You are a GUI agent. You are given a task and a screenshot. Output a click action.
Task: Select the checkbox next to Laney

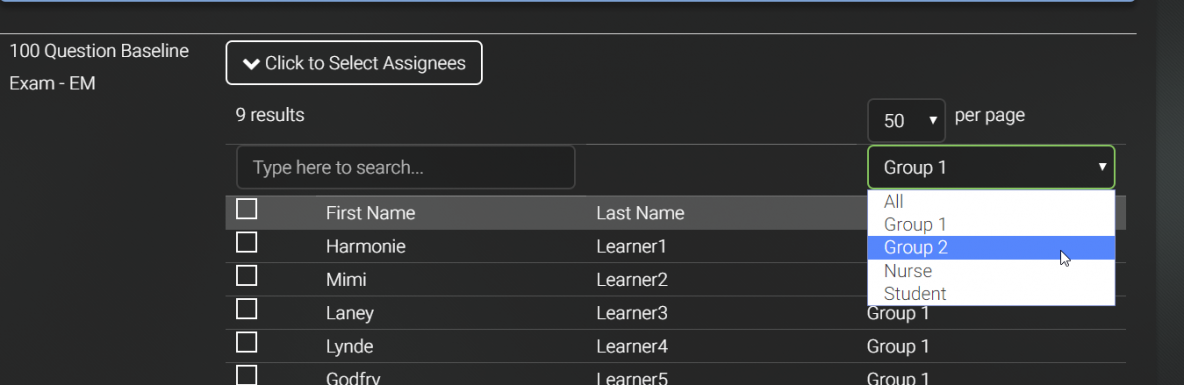click(x=246, y=309)
